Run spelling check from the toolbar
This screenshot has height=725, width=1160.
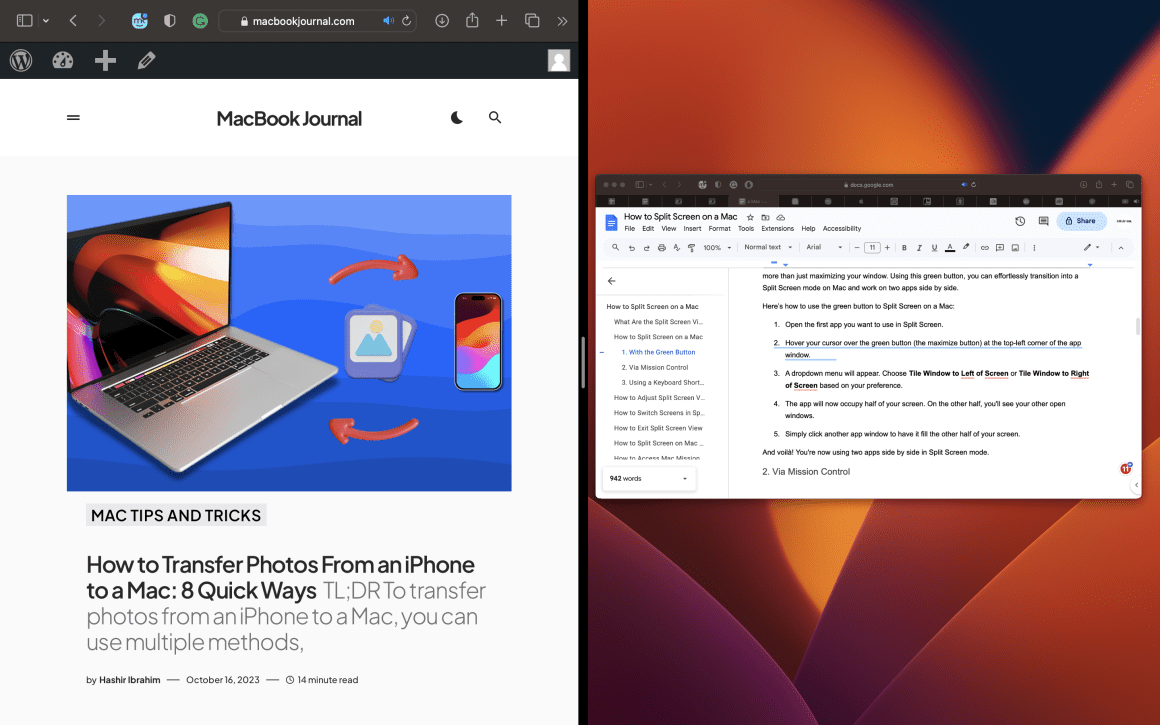pyautogui.click(x=674, y=247)
